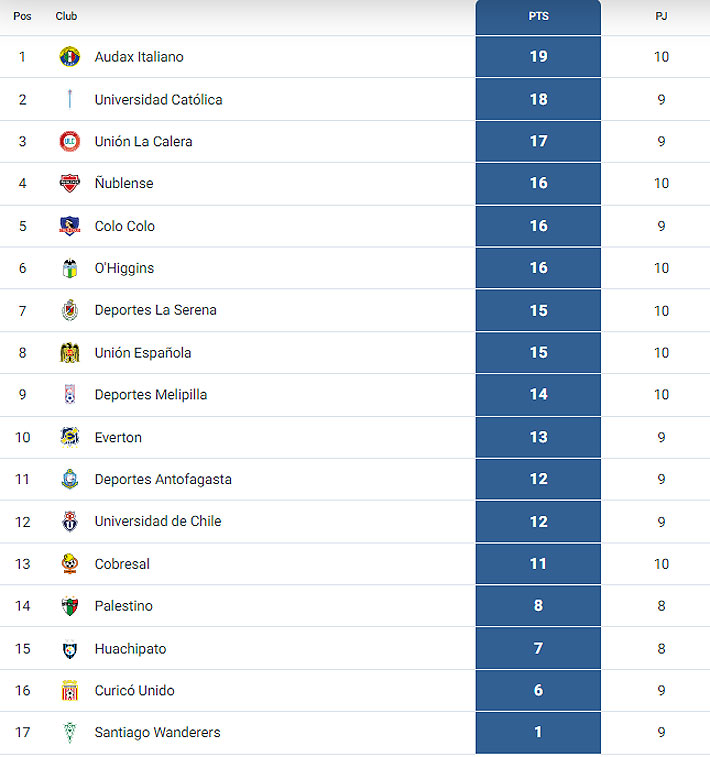Screen dimensions: 710x757
Task: Click the Cobresal crest icon
Action: [70, 563]
